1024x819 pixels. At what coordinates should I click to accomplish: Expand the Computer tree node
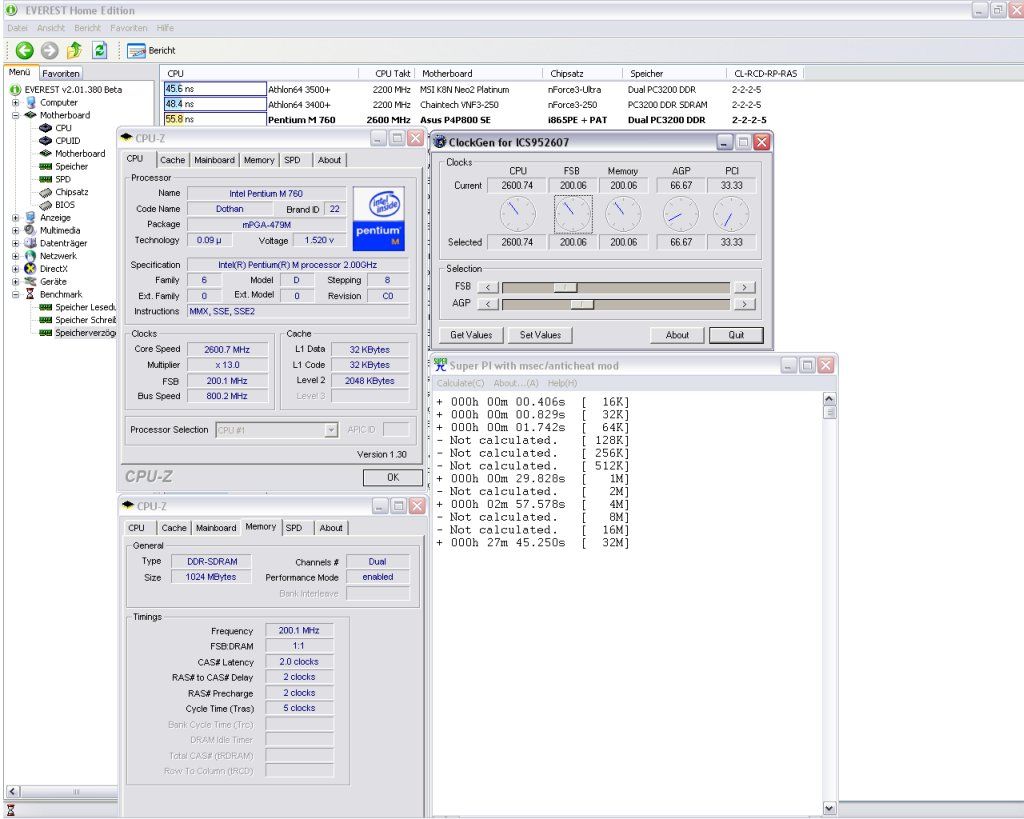[16, 103]
